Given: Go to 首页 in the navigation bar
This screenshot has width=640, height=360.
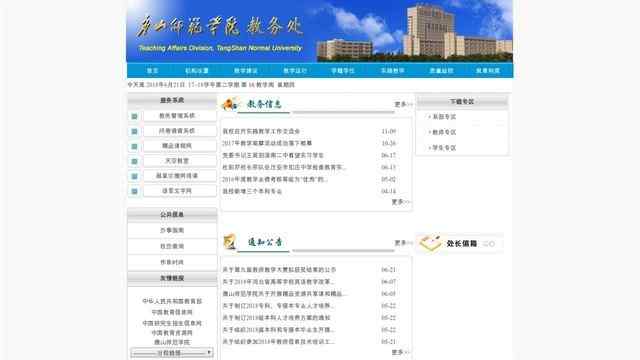Looking at the screenshot, I should tap(153, 71).
